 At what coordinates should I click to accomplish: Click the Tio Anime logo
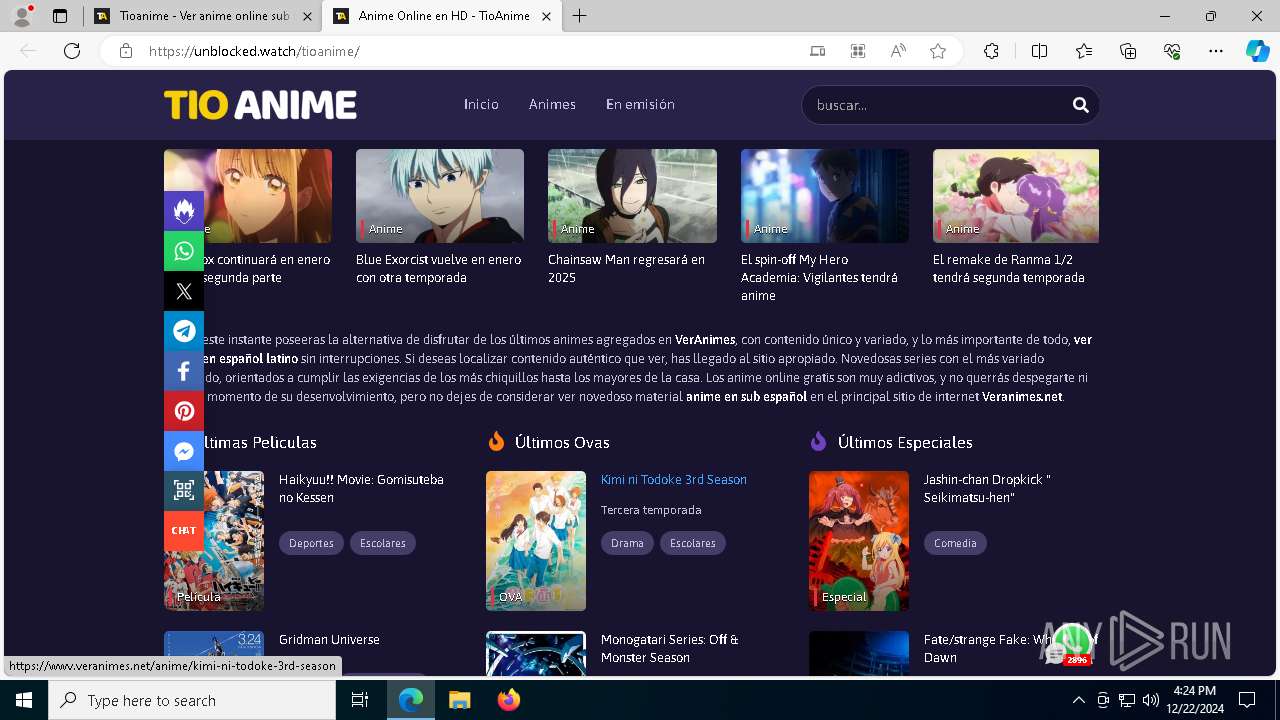pos(260,105)
